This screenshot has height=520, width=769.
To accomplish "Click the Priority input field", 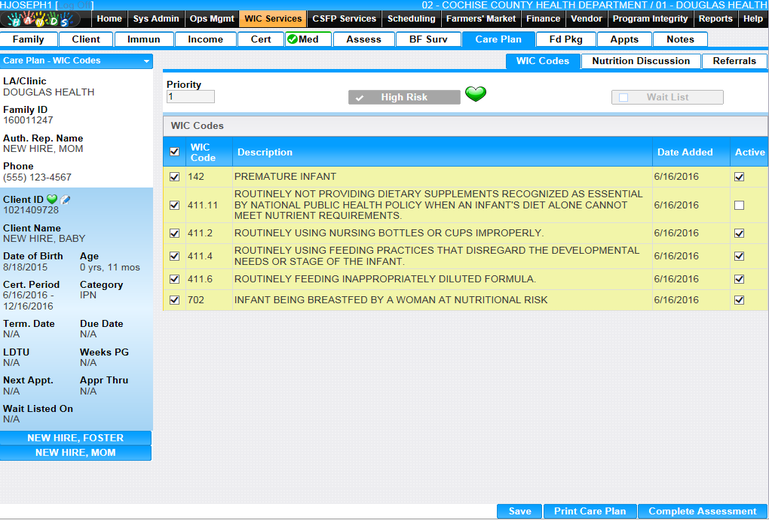I will [190, 97].
